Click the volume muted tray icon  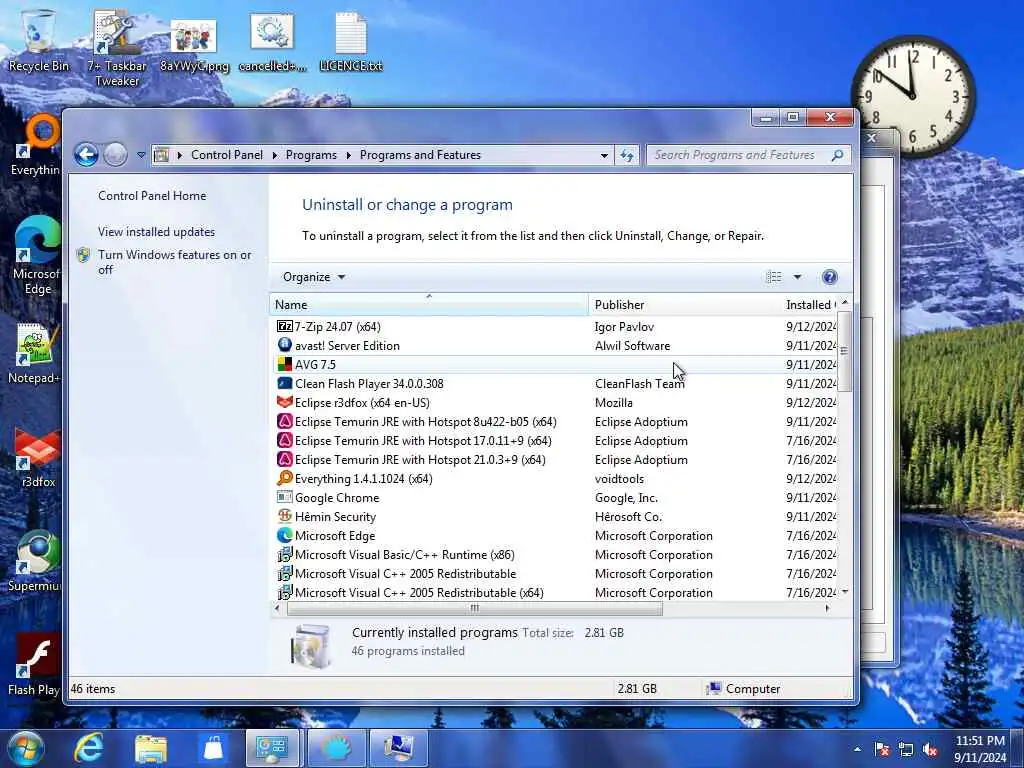(x=930, y=749)
